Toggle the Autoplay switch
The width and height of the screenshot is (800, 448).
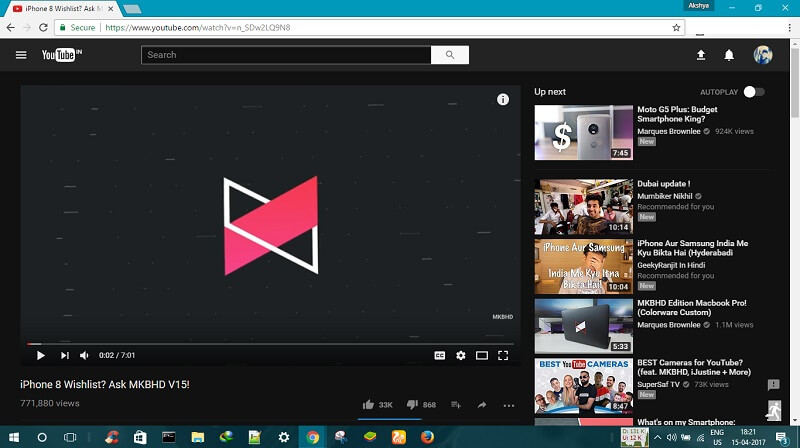tap(754, 92)
